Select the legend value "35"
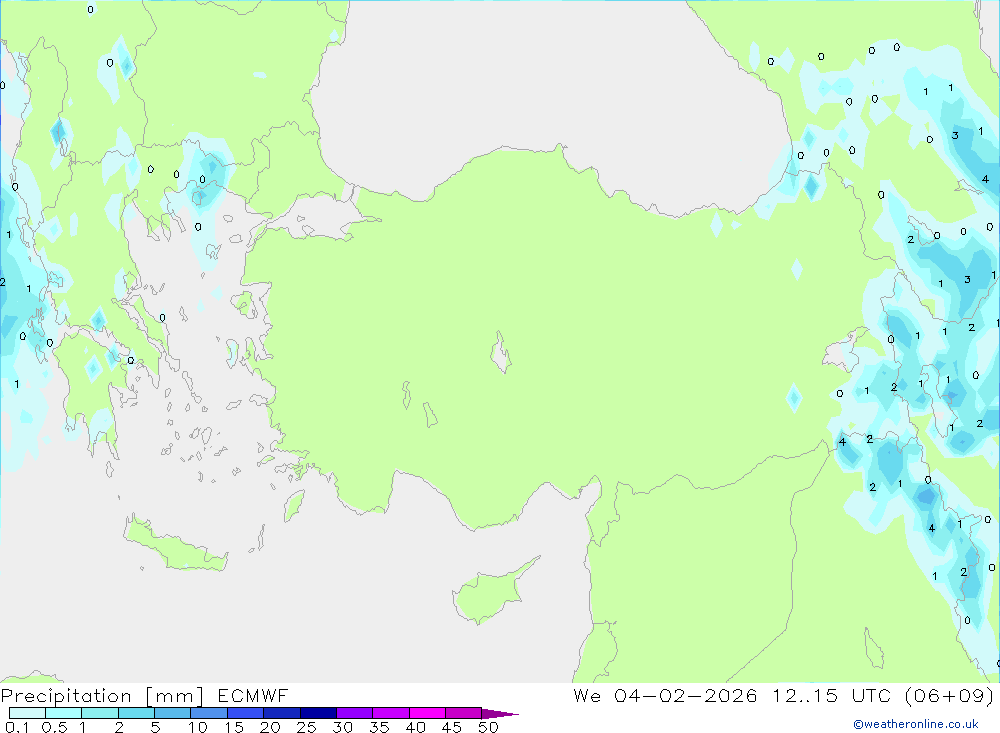 pos(379,727)
